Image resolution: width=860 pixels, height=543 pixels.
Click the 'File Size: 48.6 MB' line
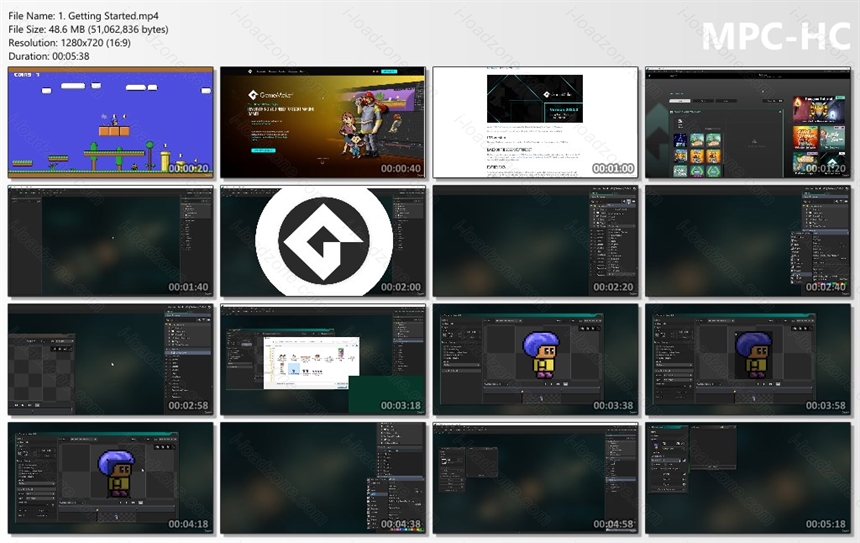(88, 29)
